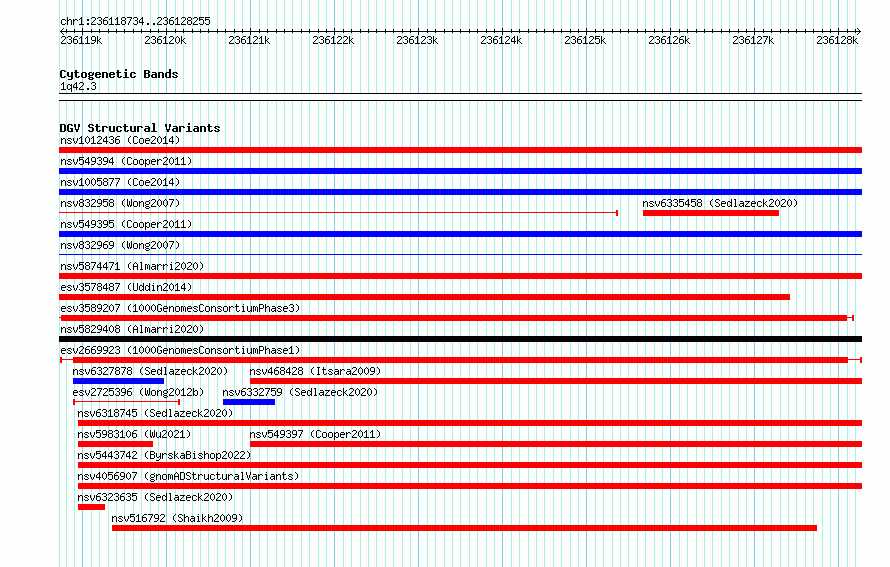Select nsv5983106 (Wu2021) label
Screen dimensions: 890x567
(x=134, y=434)
